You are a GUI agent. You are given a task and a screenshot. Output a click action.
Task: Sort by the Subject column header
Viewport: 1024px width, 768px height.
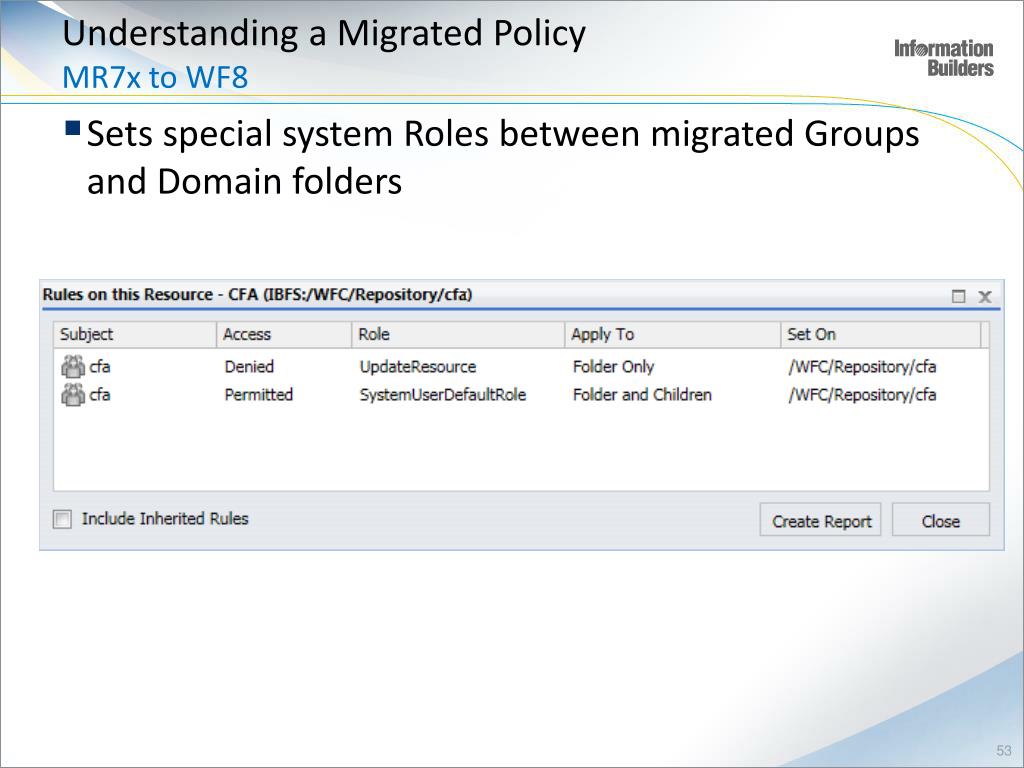point(135,334)
